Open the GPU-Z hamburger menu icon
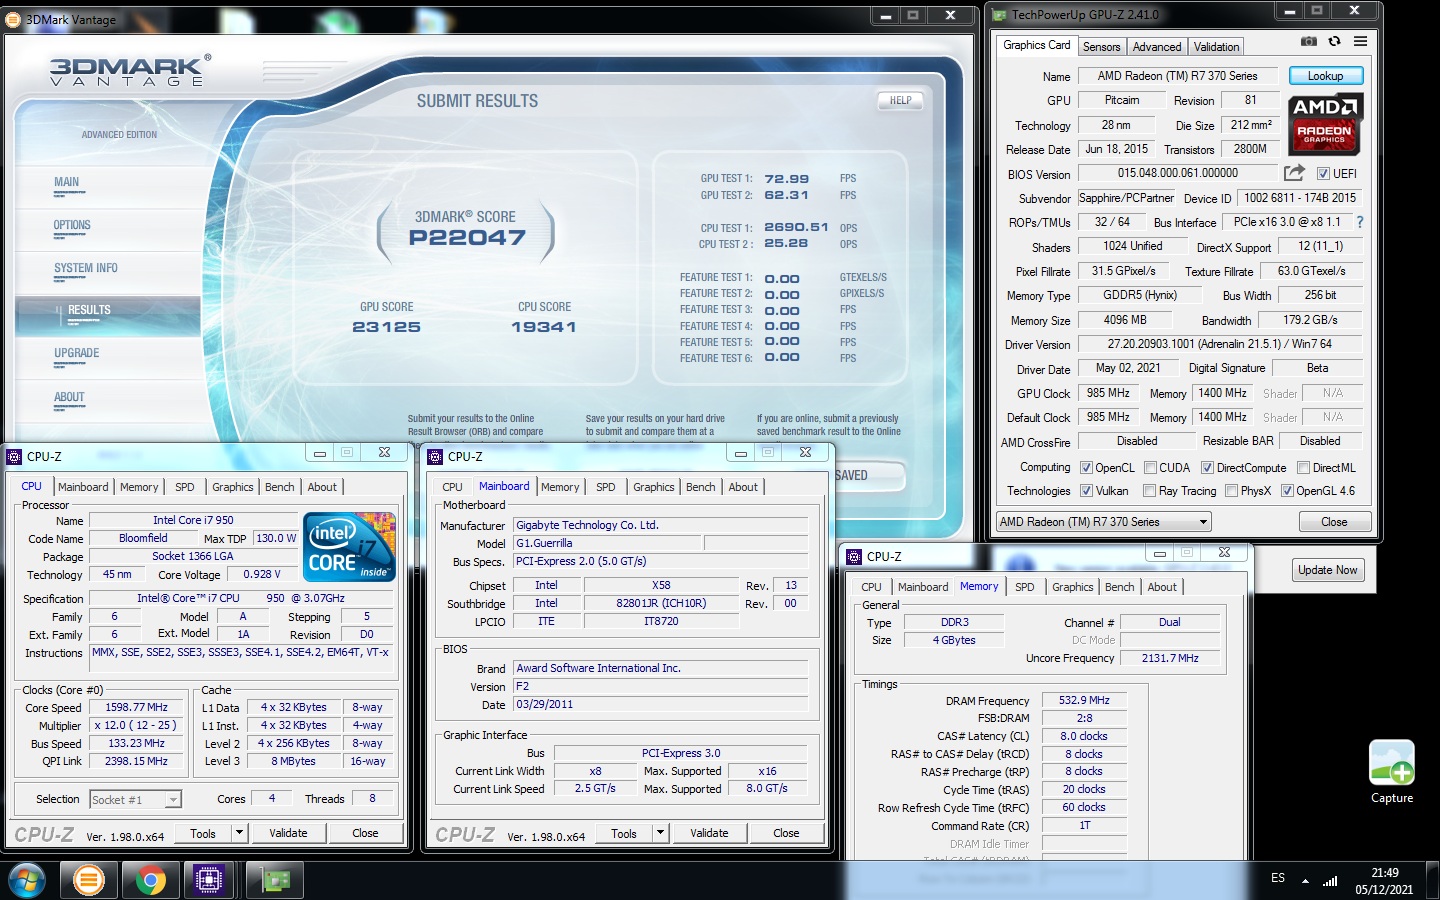 click(1360, 42)
